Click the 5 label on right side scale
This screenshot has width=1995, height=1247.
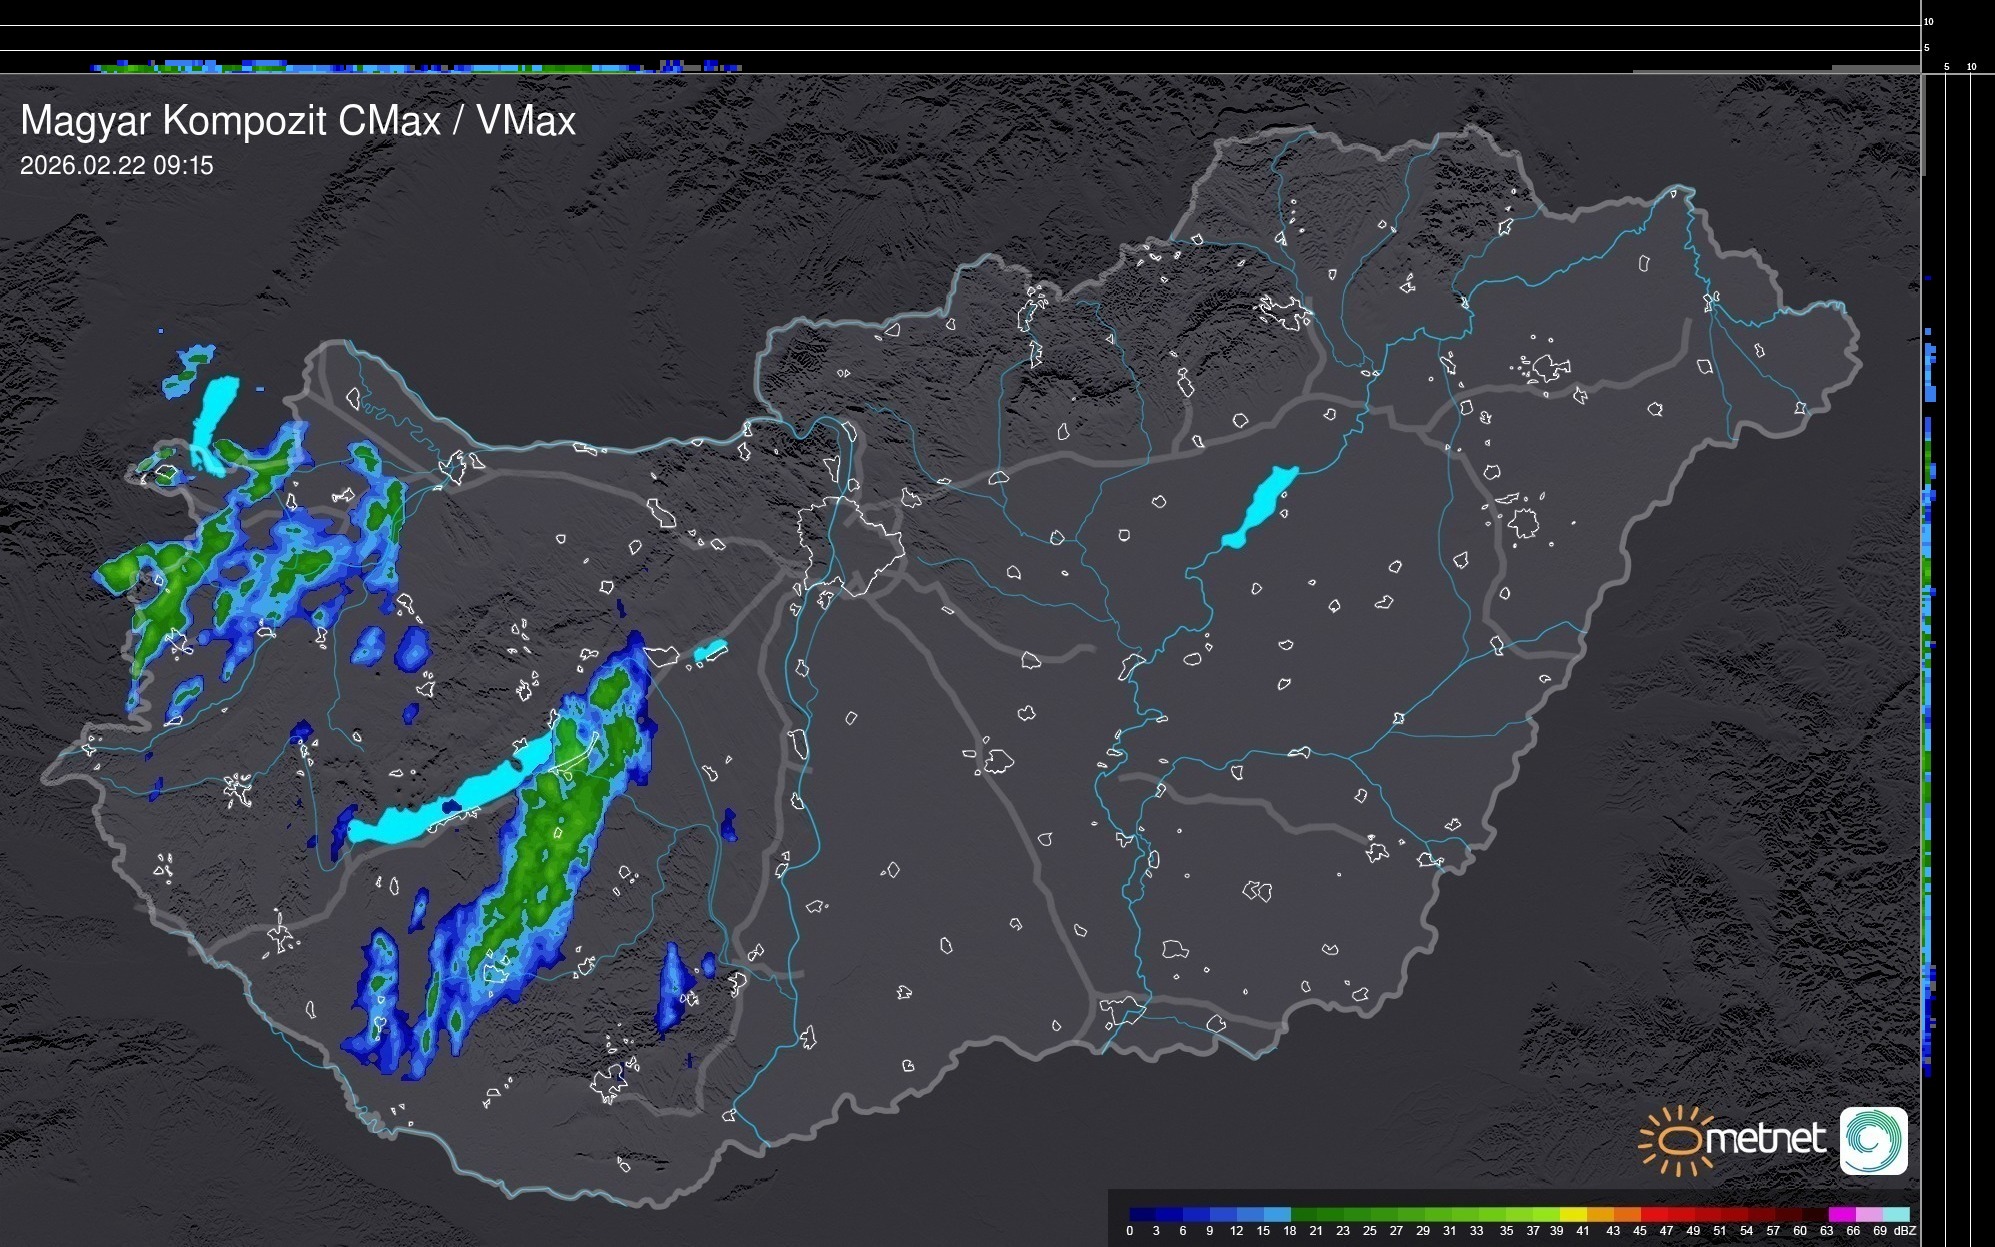pyautogui.click(x=1946, y=67)
